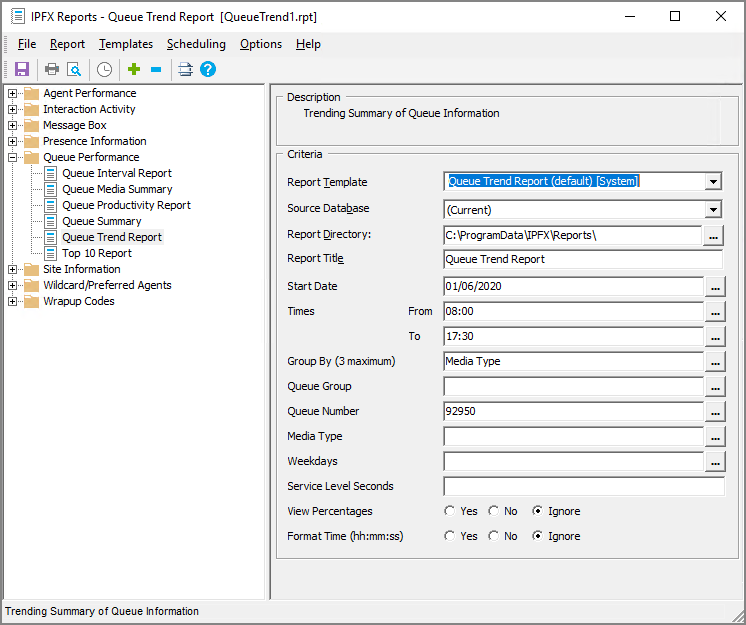Viewport: 746px width, 625px height.
Task: Expand the Wrapup Codes tree node
Action: (x=12, y=302)
